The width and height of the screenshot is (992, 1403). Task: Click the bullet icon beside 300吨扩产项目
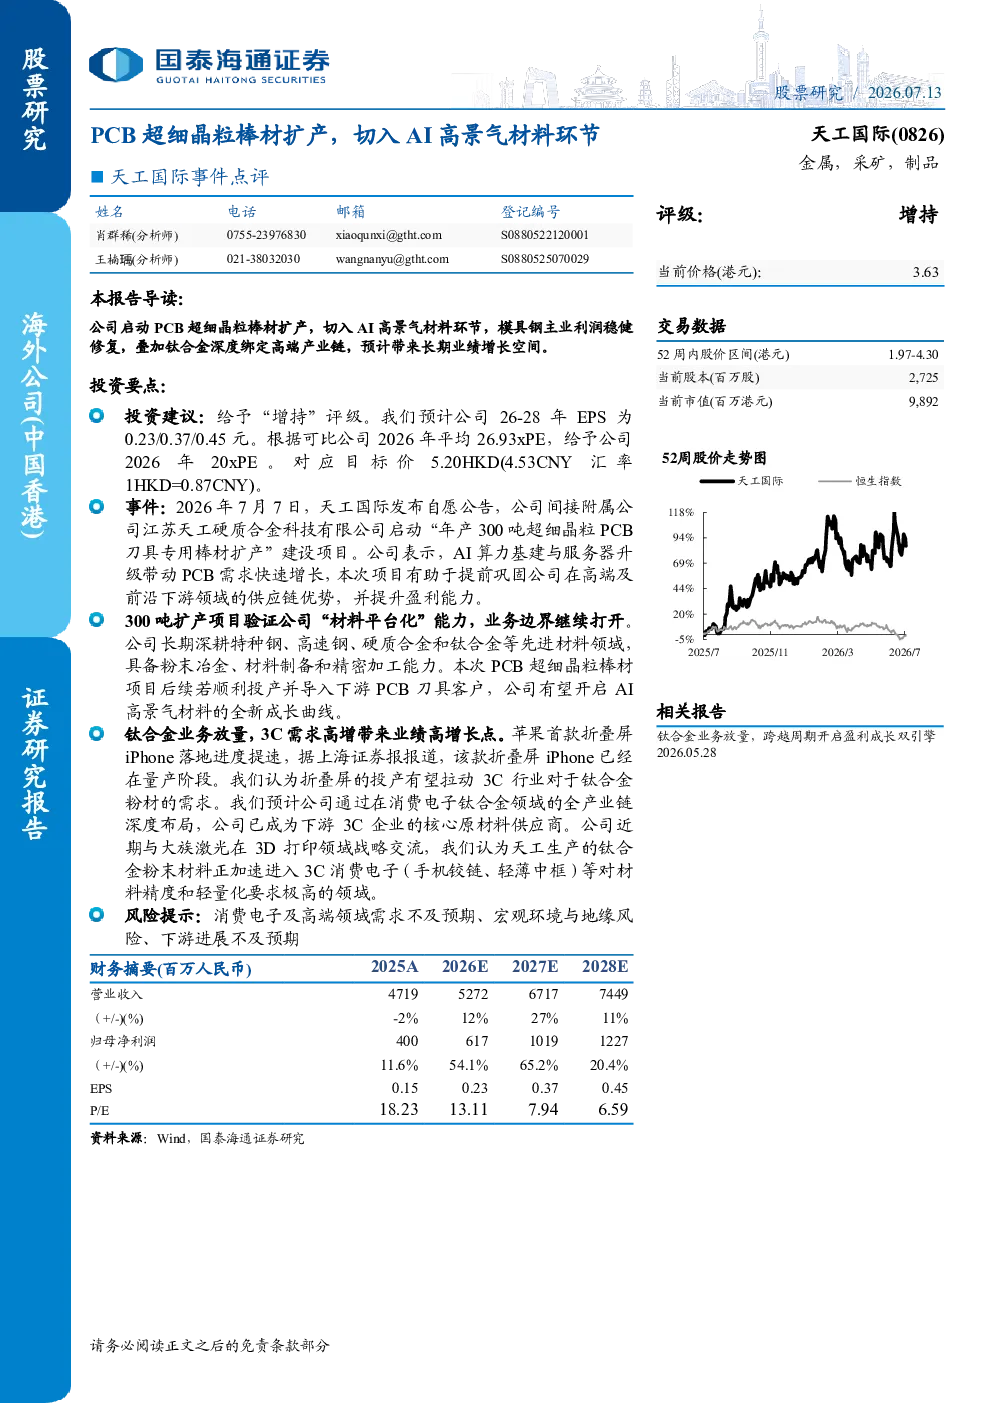tap(97, 620)
